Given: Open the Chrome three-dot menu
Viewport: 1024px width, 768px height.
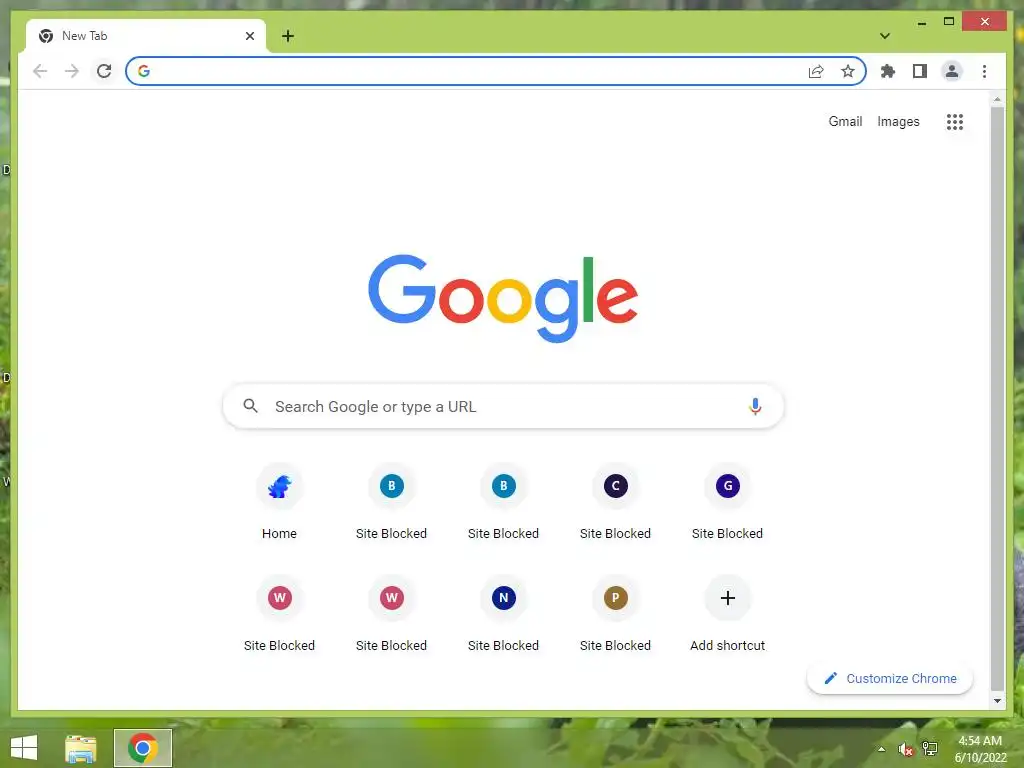Looking at the screenshot, I should point(984,71).
